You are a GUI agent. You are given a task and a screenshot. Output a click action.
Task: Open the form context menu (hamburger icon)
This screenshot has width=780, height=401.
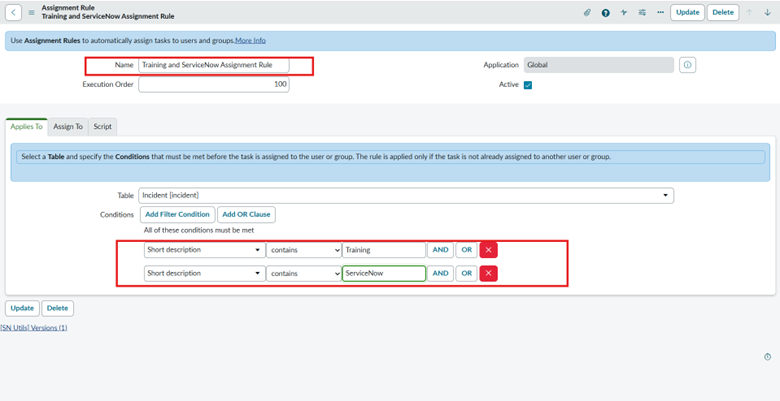click(31, 12)
